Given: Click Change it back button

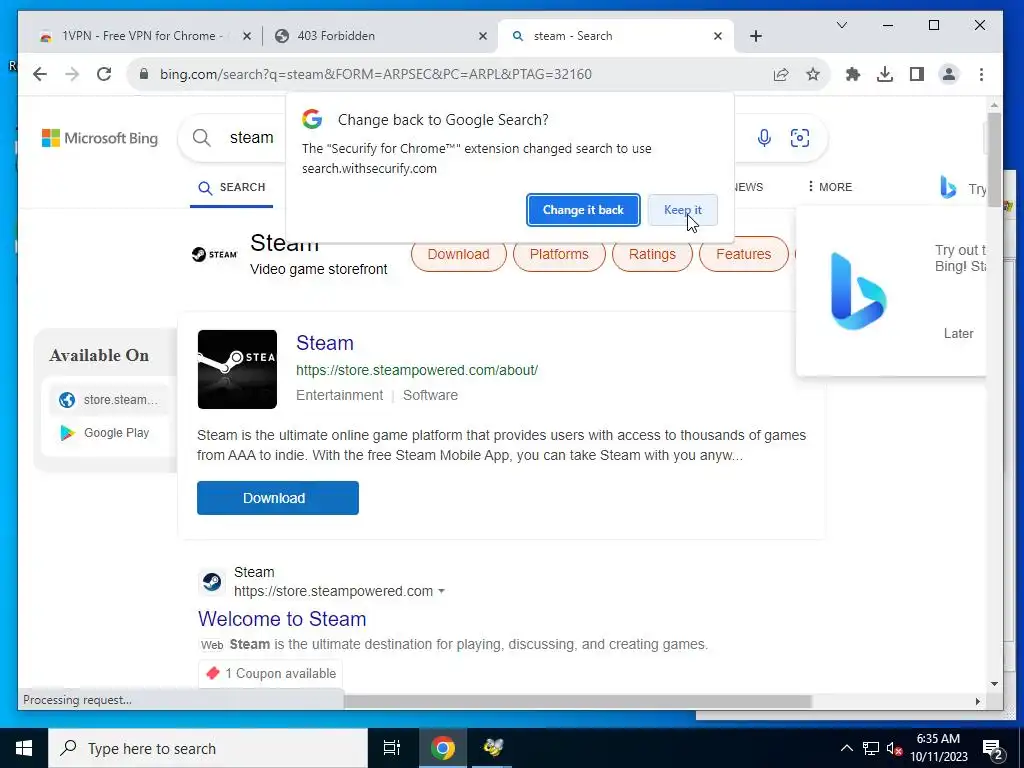Looking at the screenshot, I should pos(583,210).
